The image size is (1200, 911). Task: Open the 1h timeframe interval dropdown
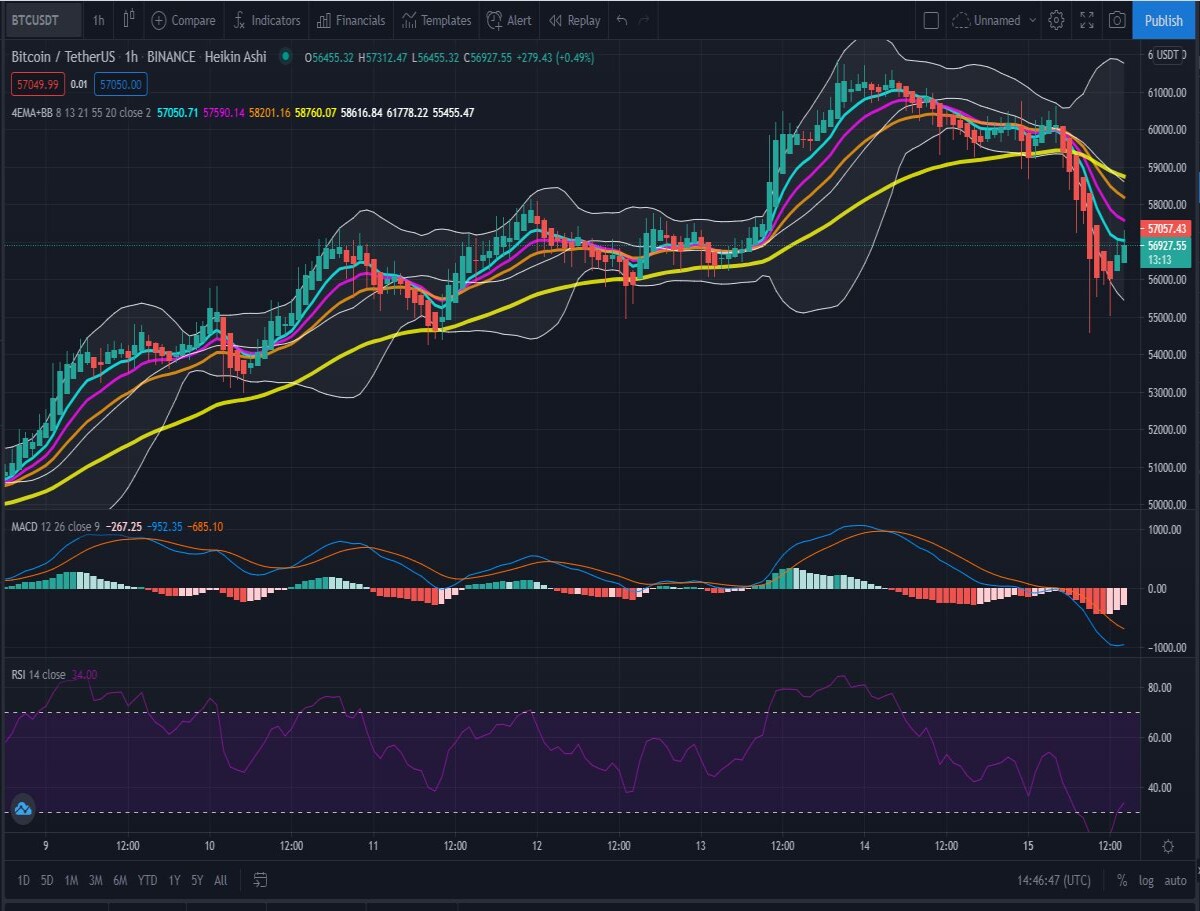click(98, 20)
